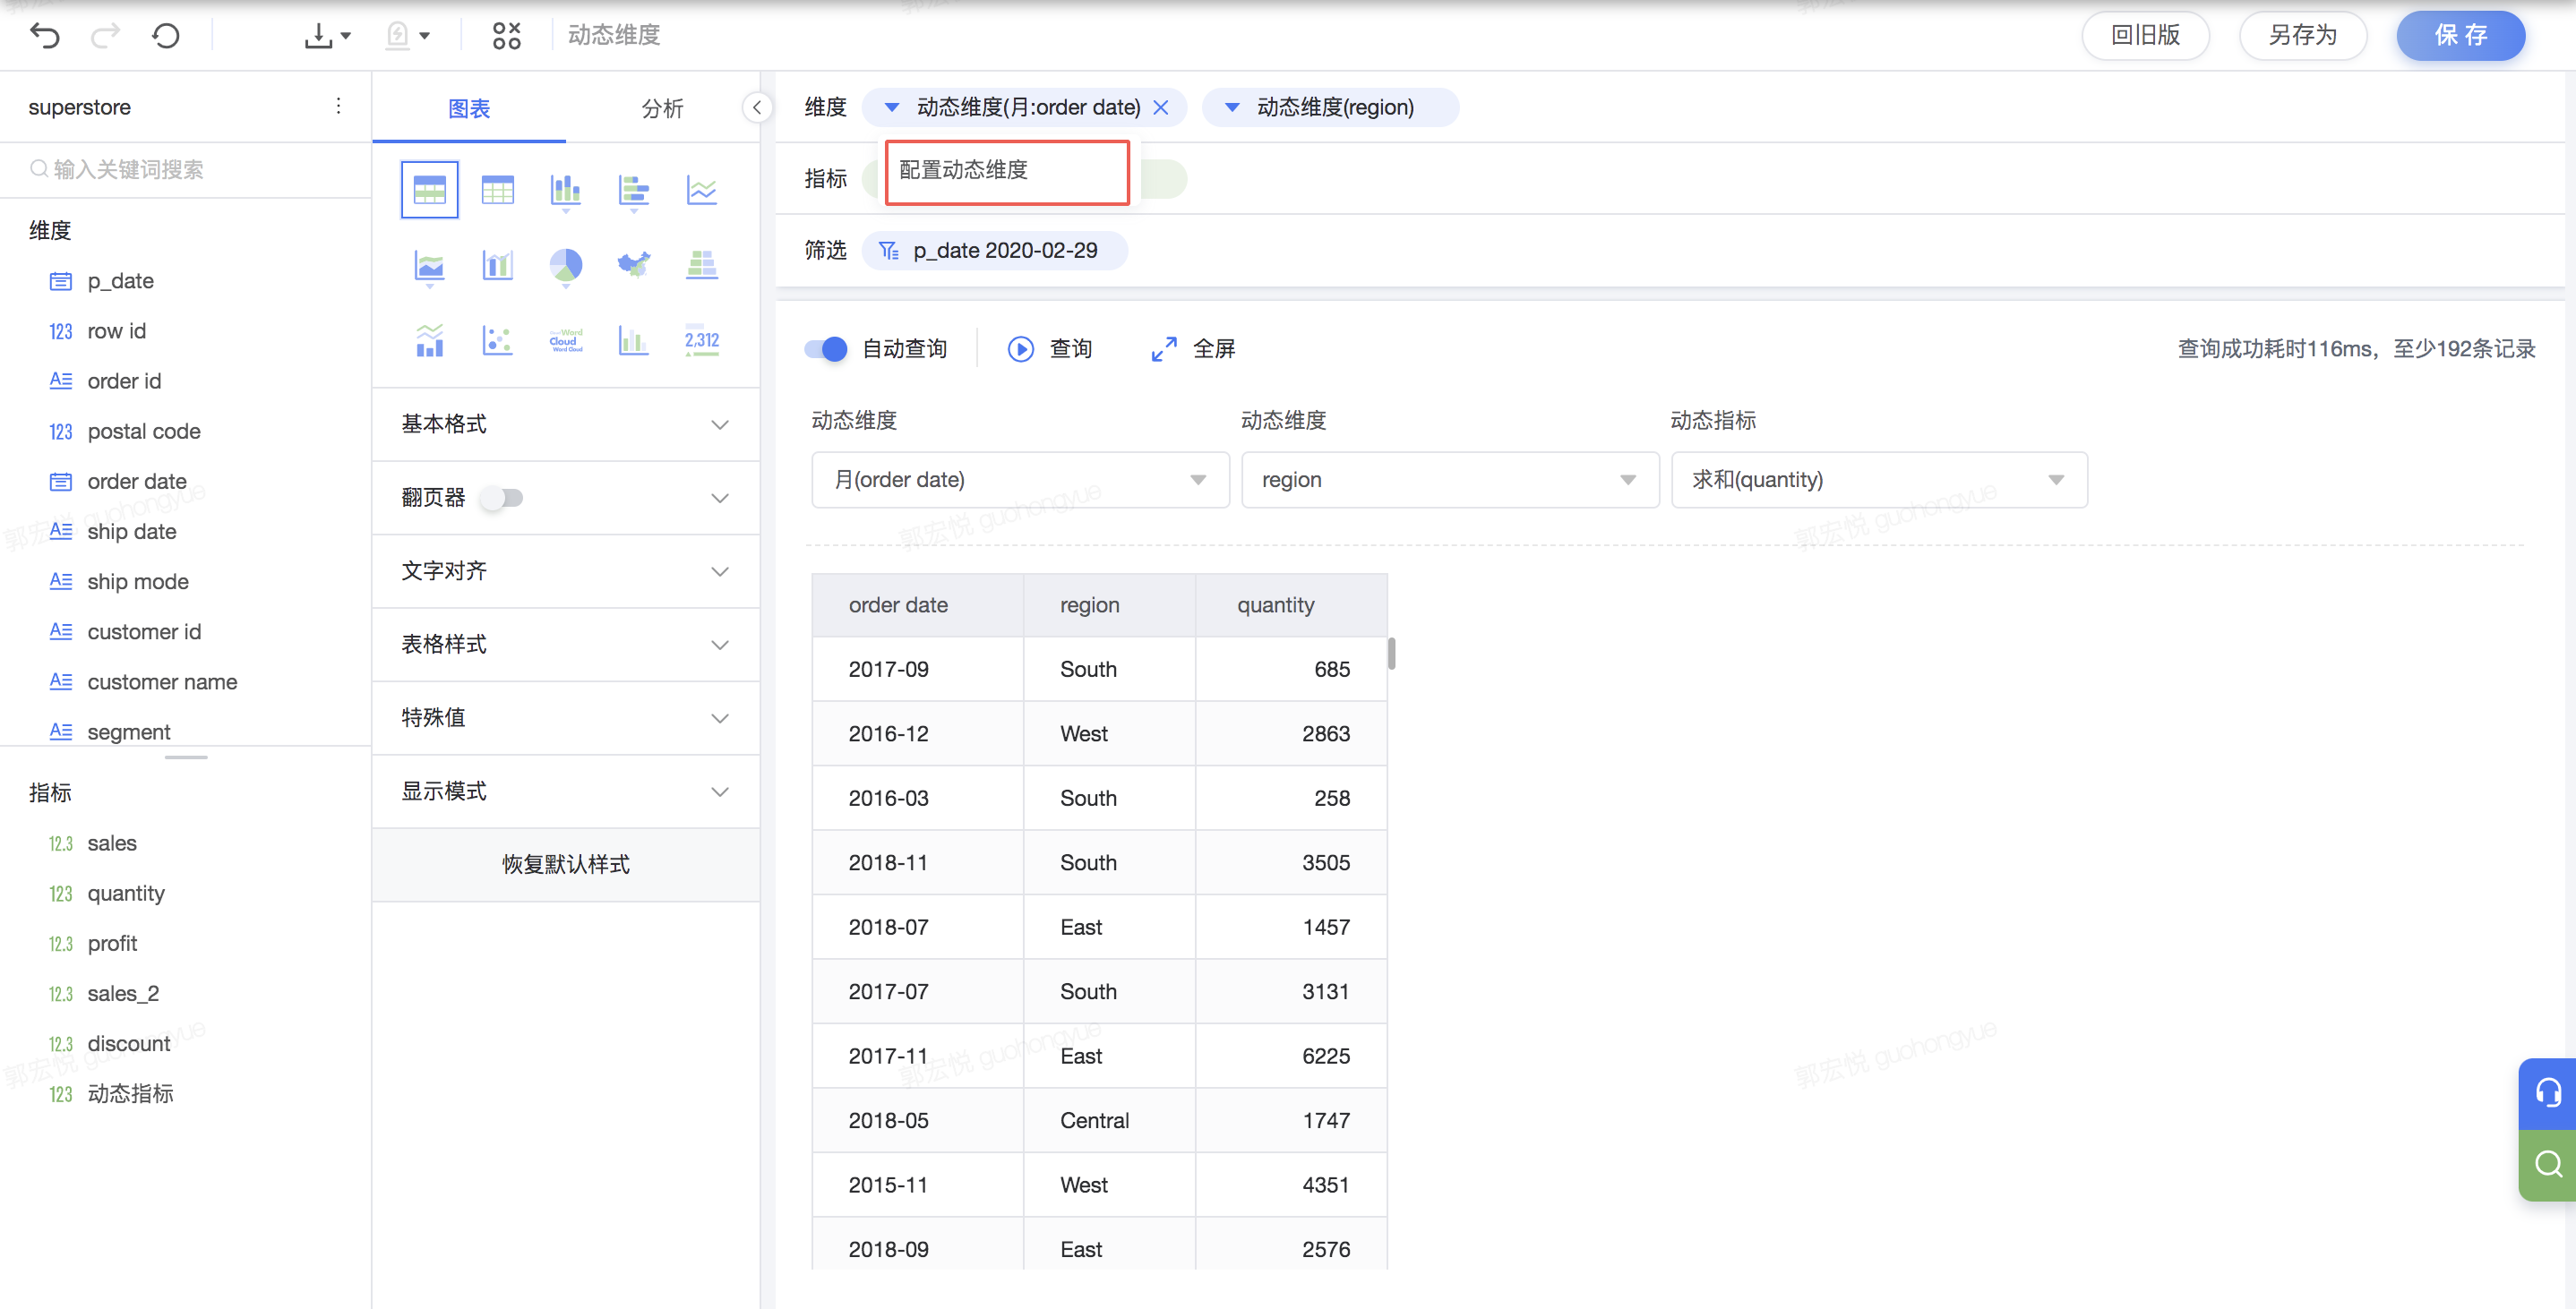The width and height of the screenshot is (2576, 1309).
Task: Switch to the 分析 tab
Action: click(662, 108)
